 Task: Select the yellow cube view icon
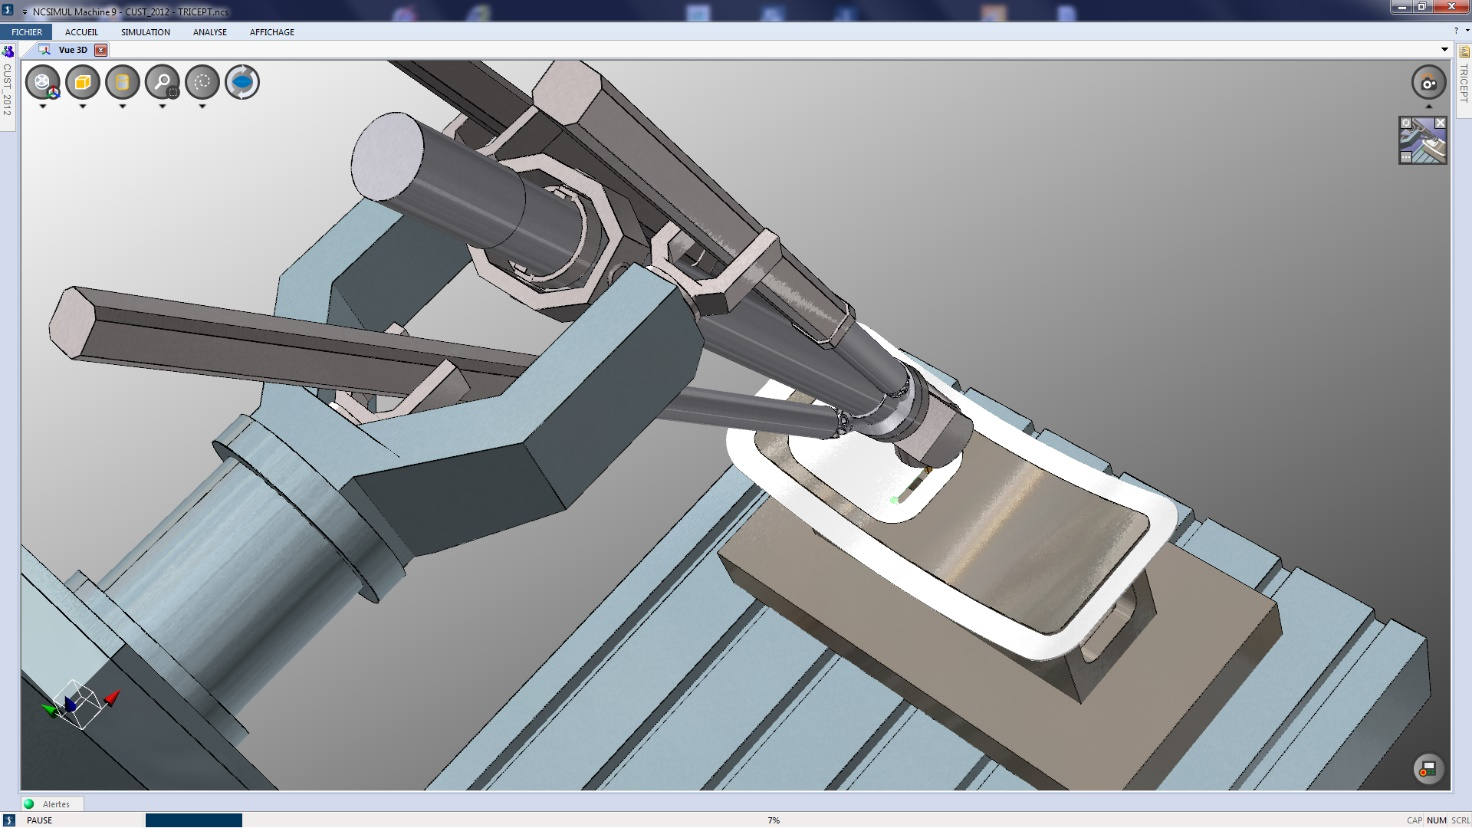(83, 82)
